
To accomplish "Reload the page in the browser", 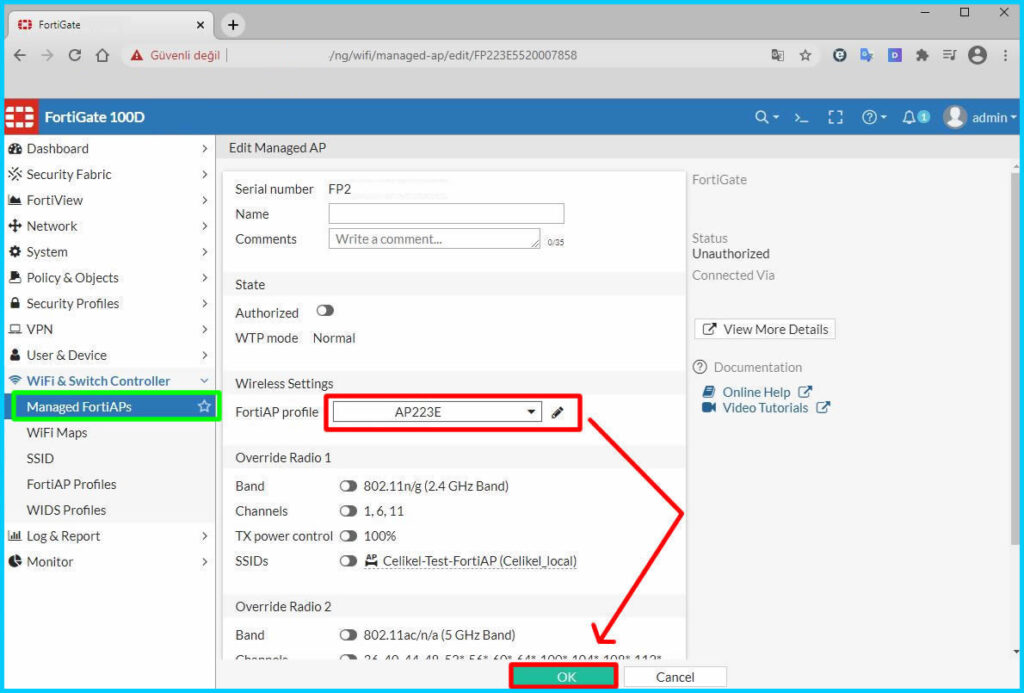I will click(x=75, y=56).
